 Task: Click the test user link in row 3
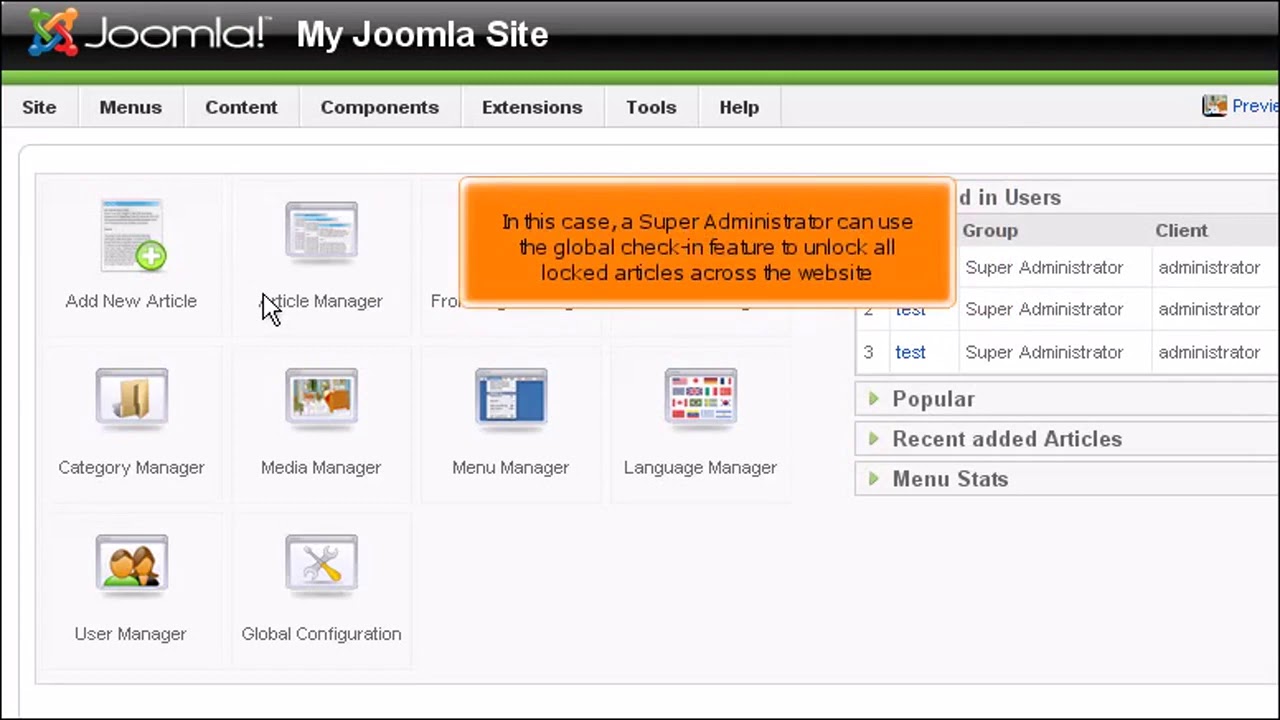point(910,352)
